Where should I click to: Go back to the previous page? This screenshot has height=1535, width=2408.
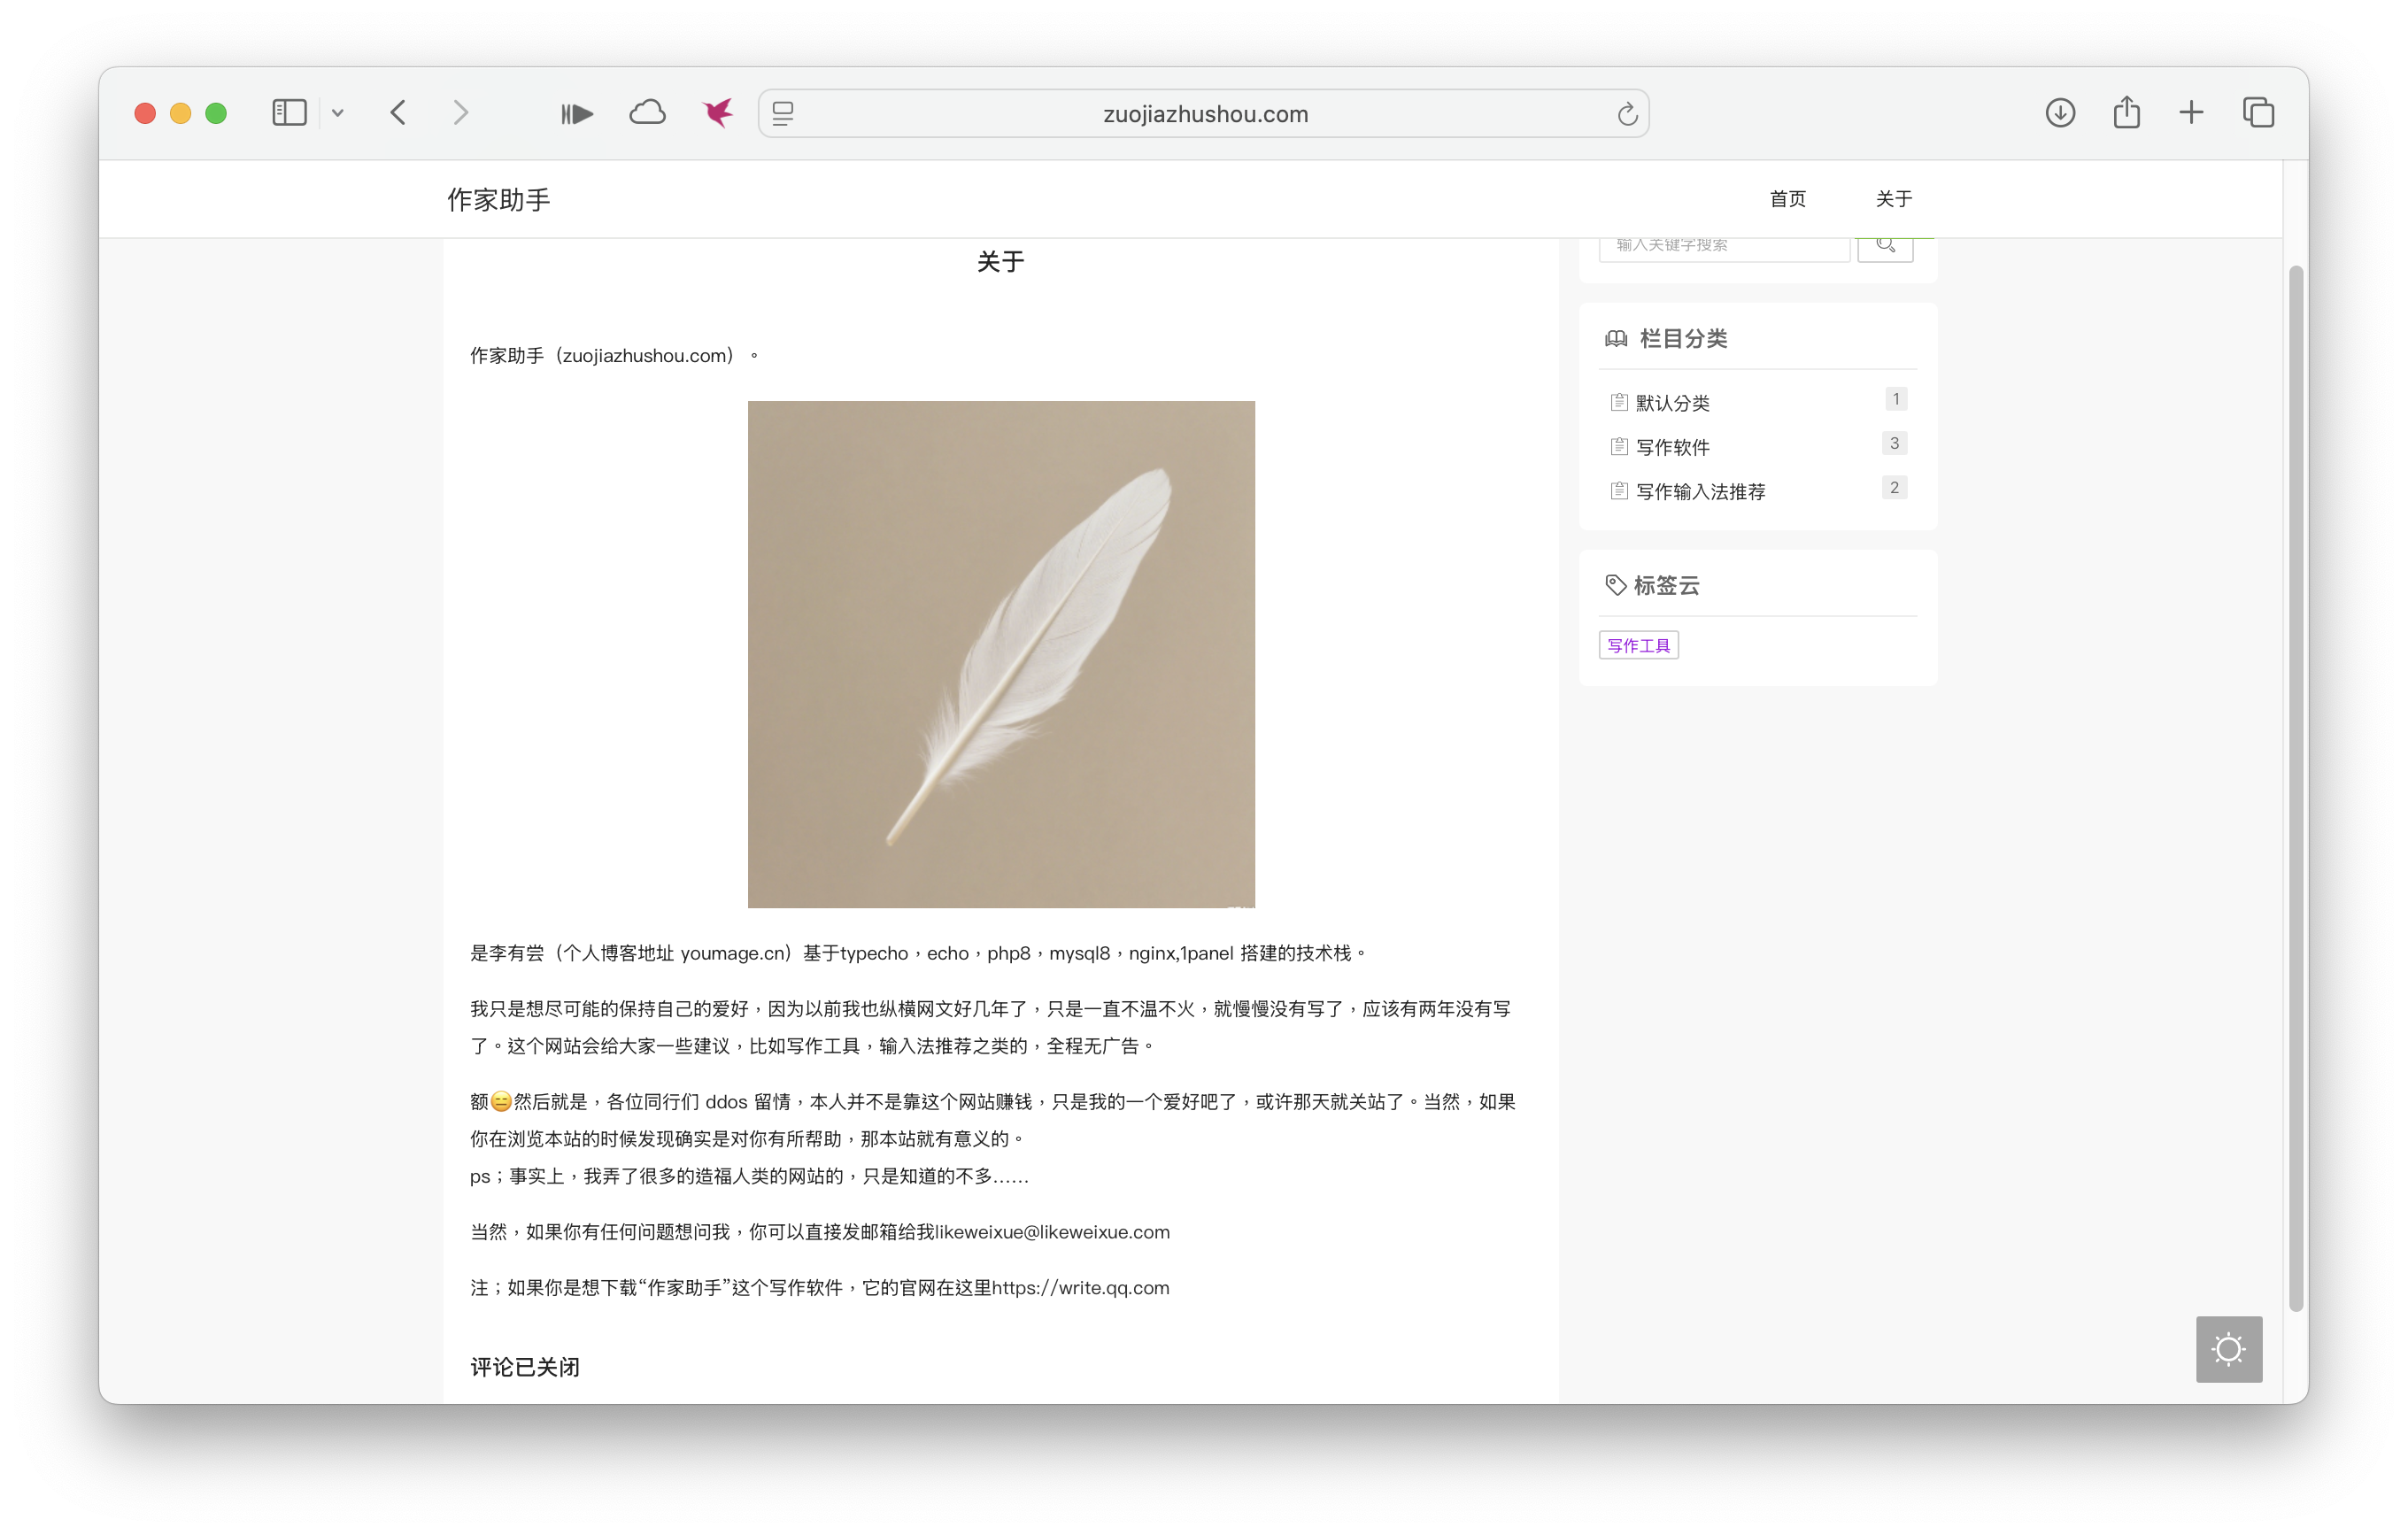click(398, 113)
